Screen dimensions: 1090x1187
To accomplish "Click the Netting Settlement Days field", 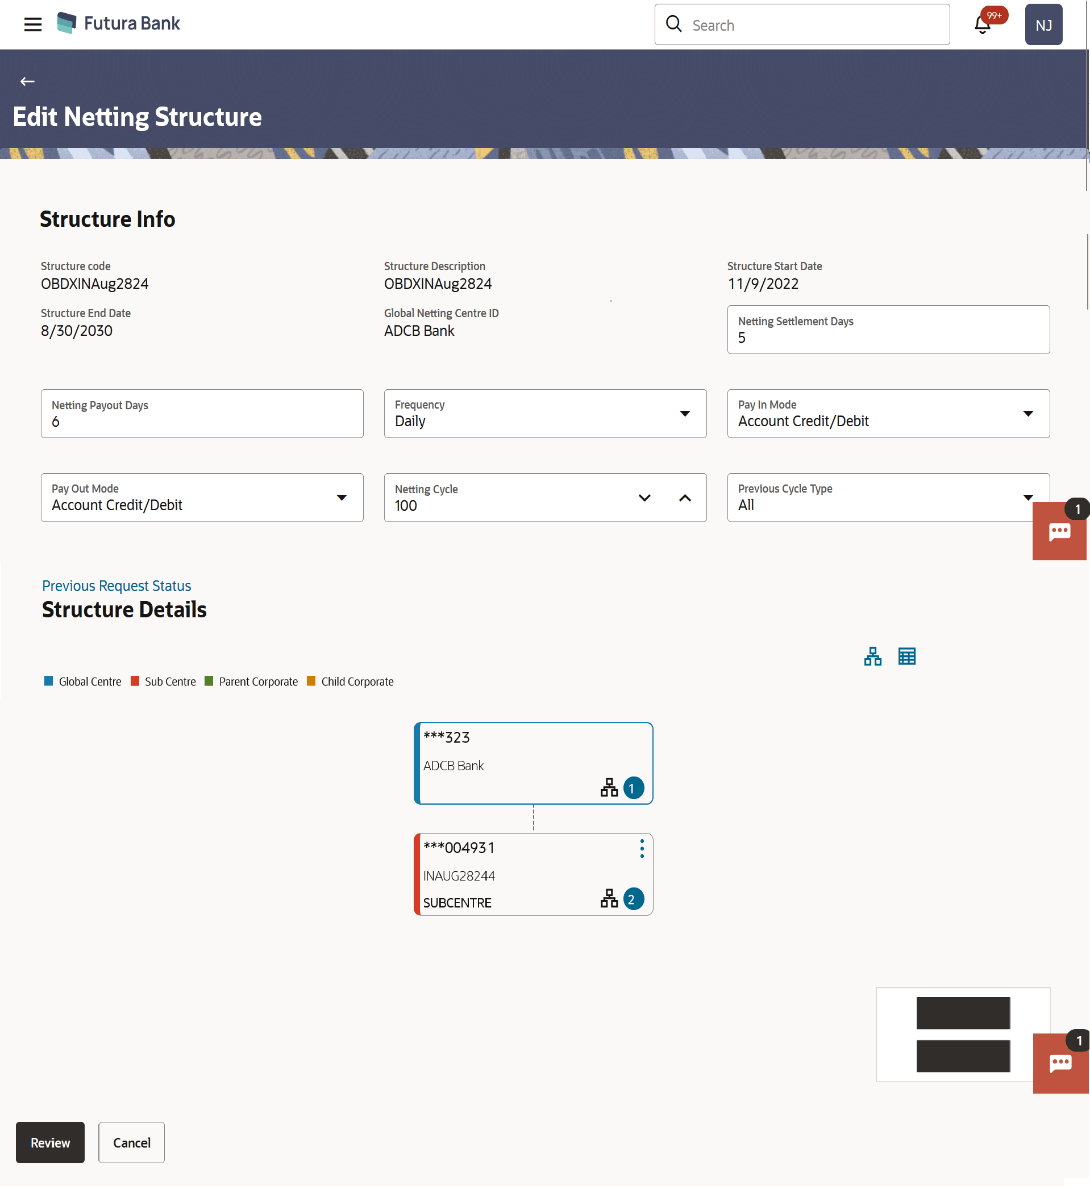I will (888, 329).
